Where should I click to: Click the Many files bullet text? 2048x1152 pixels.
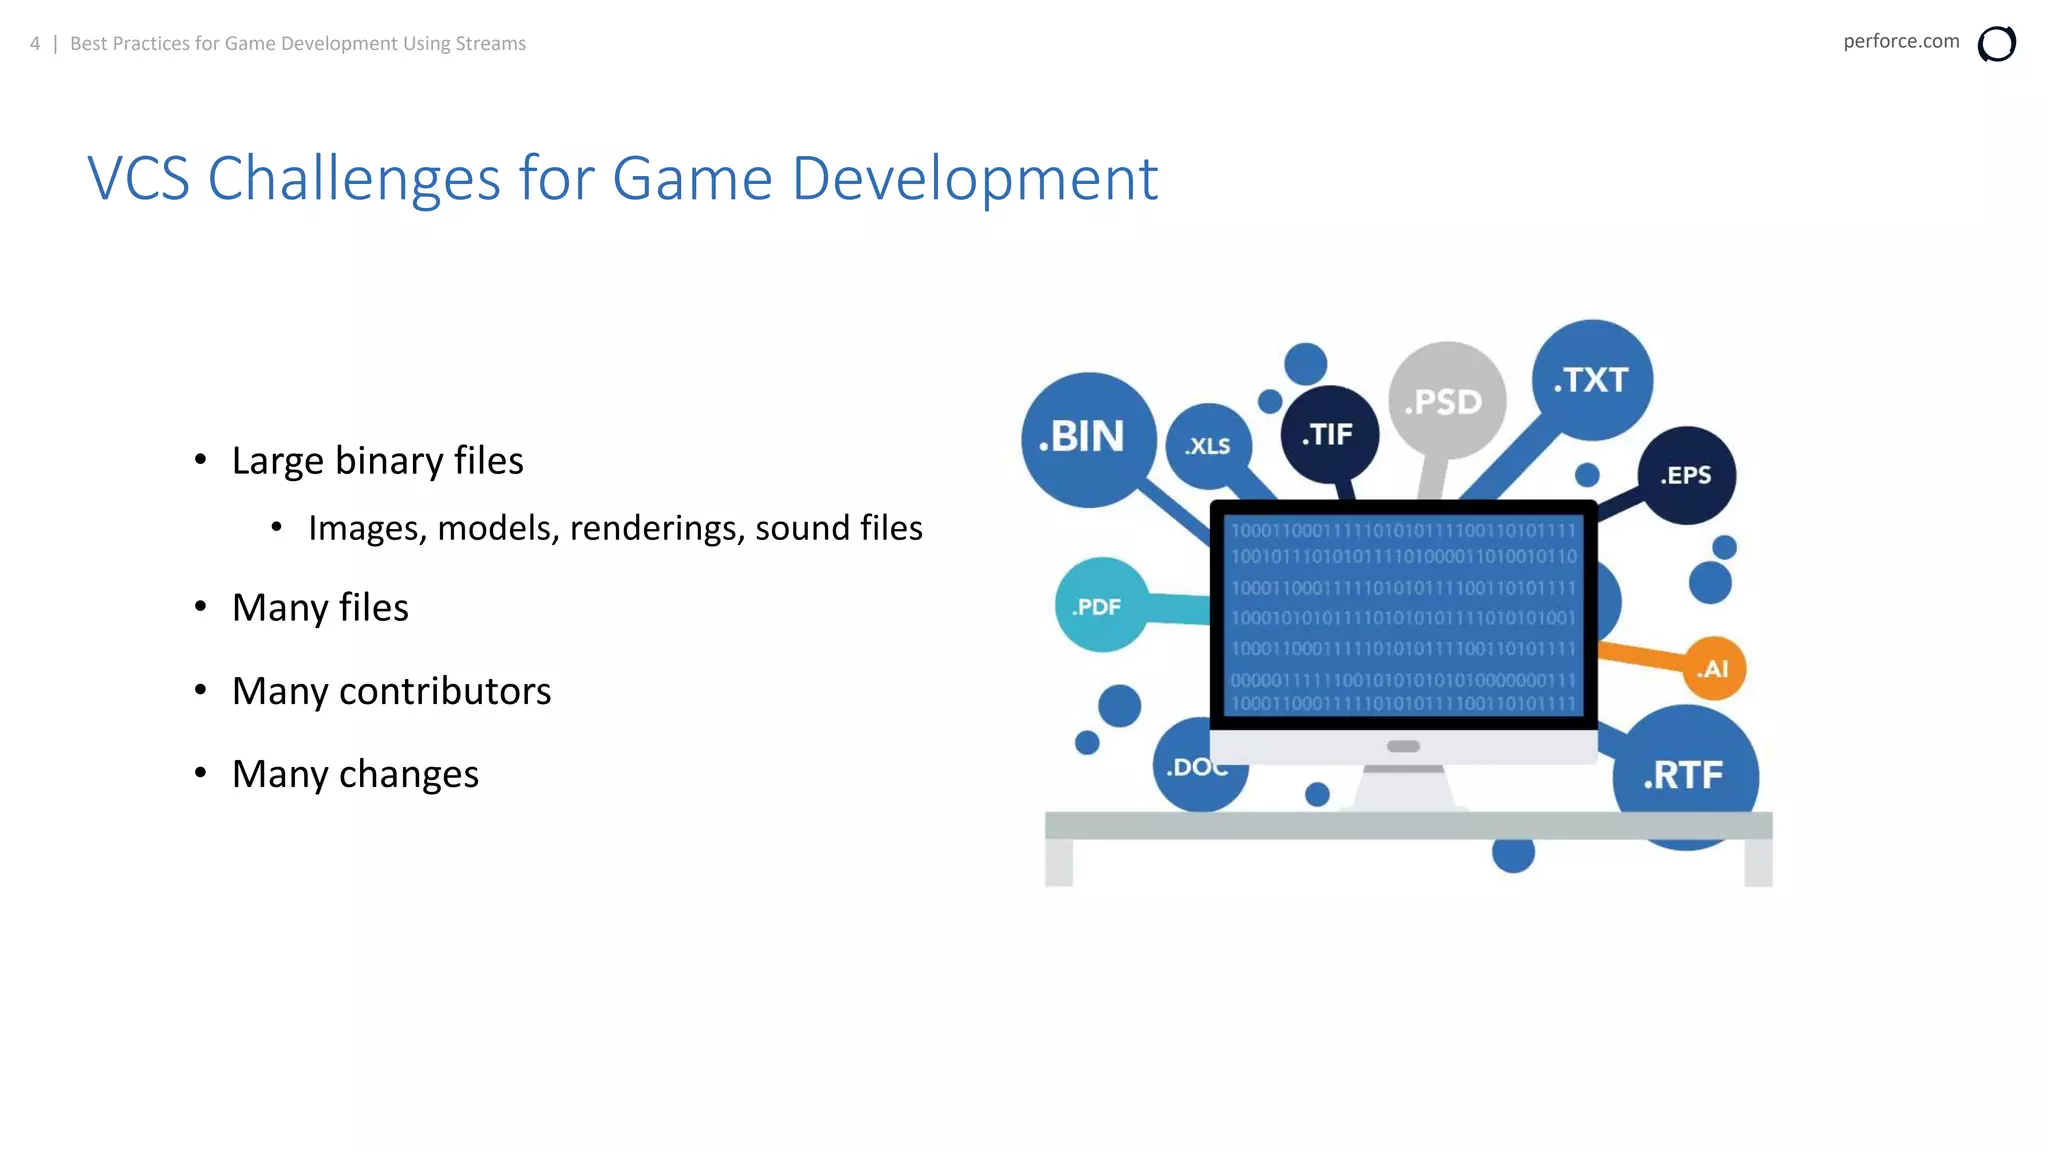click(x=320, y=608)
